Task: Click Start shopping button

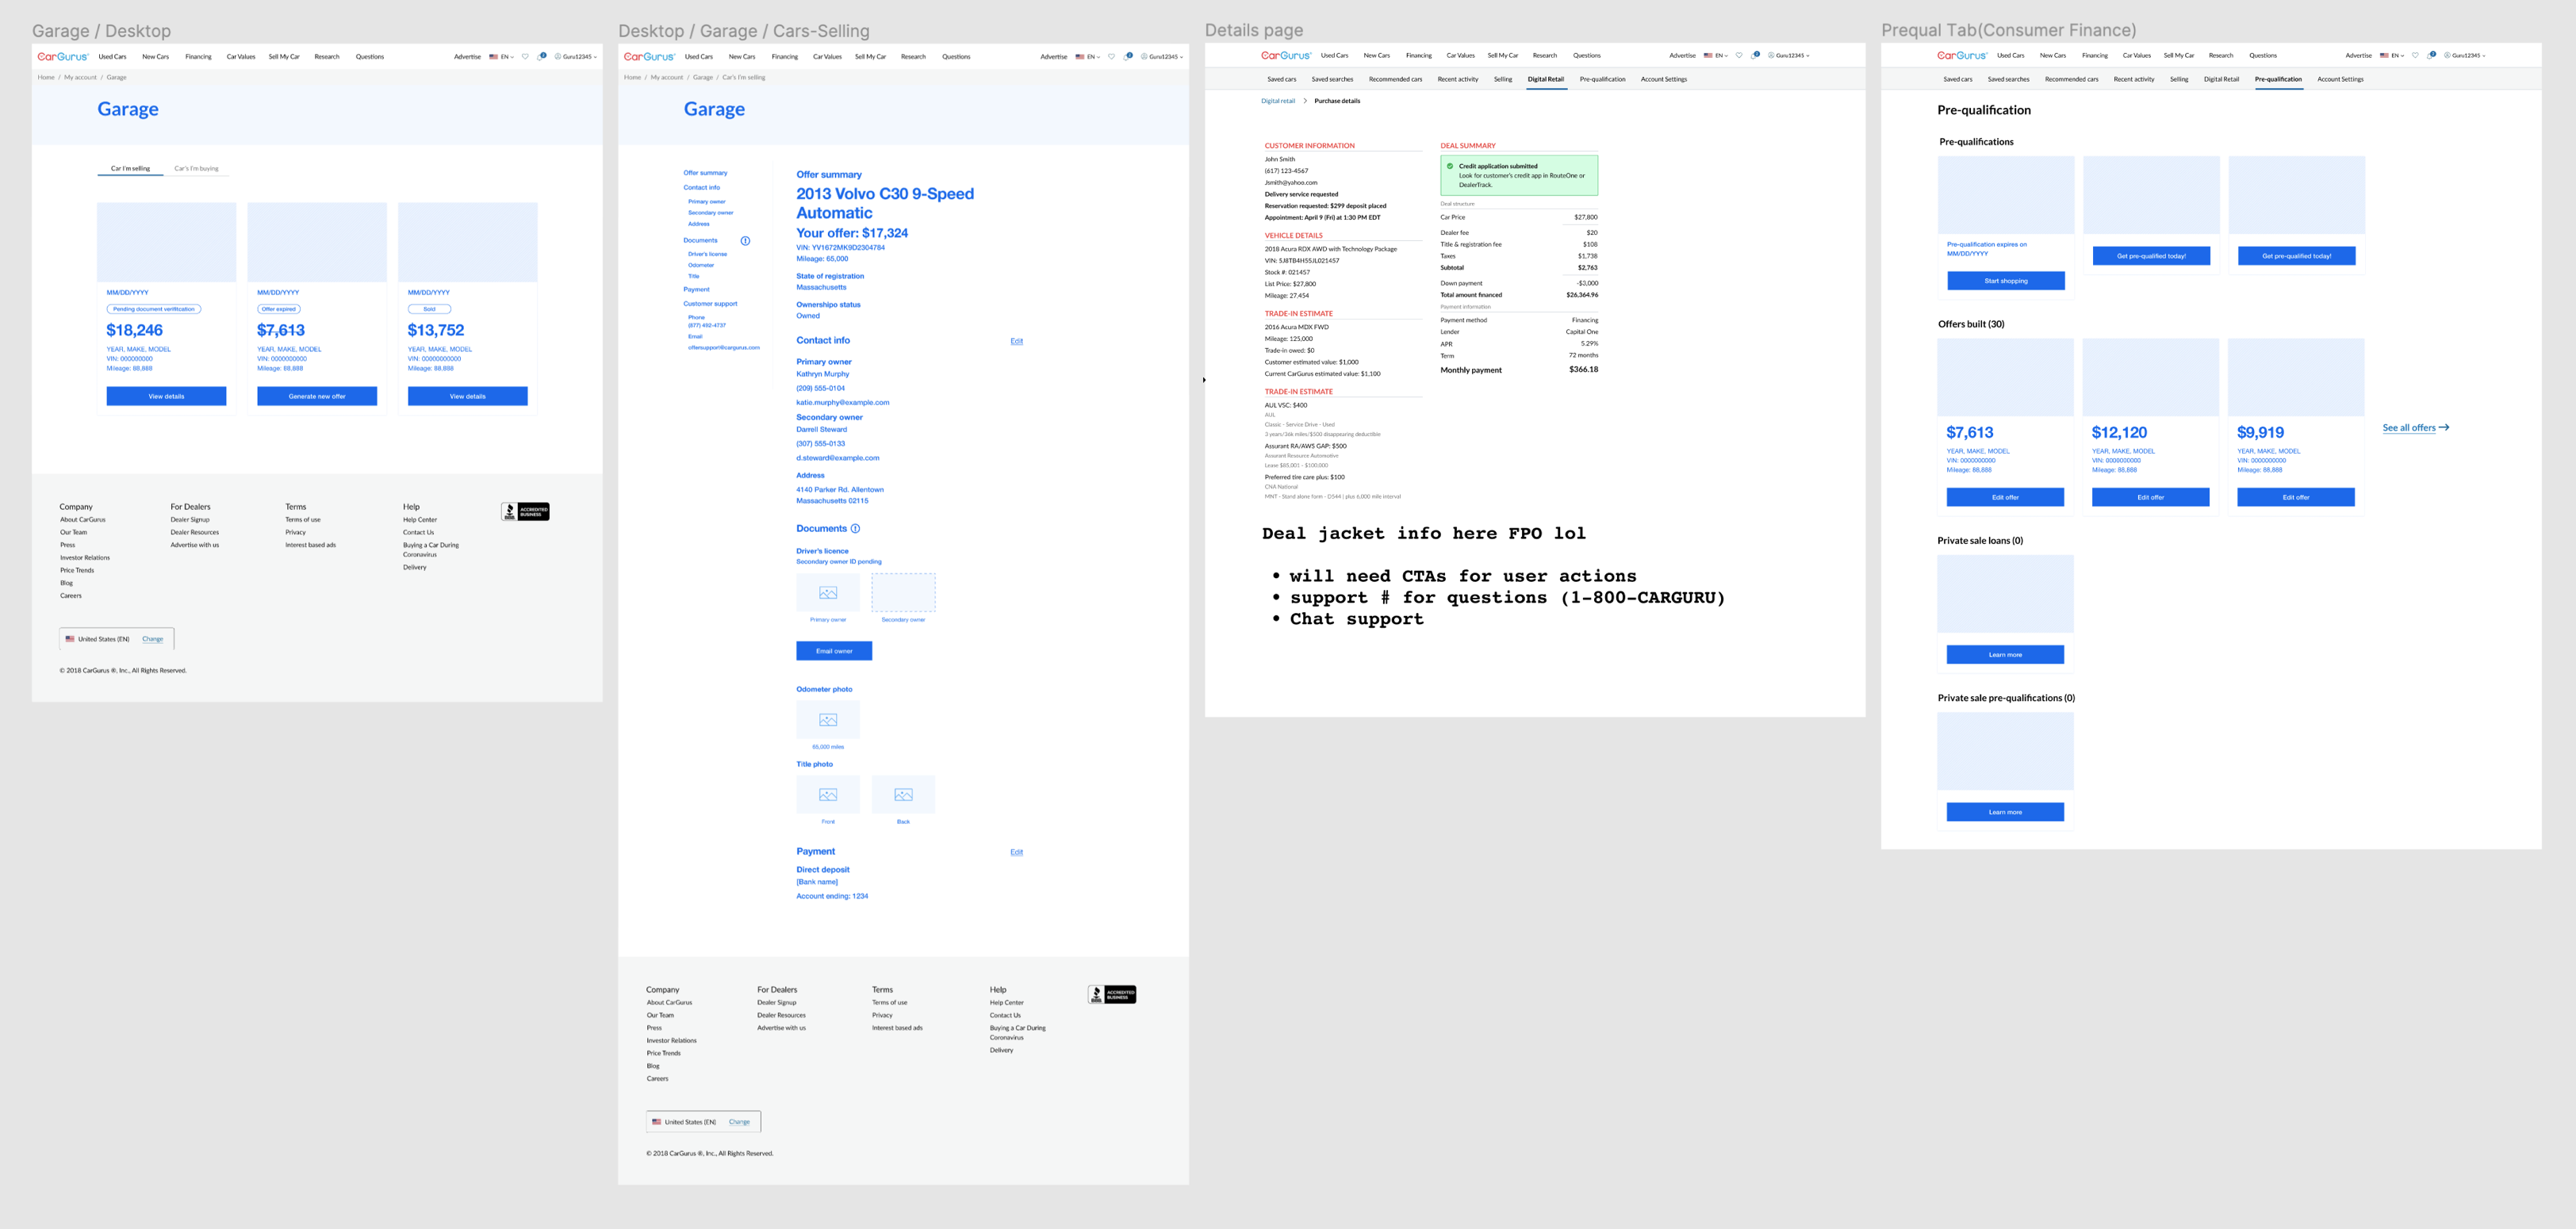Action: [x=2005, y=281]
